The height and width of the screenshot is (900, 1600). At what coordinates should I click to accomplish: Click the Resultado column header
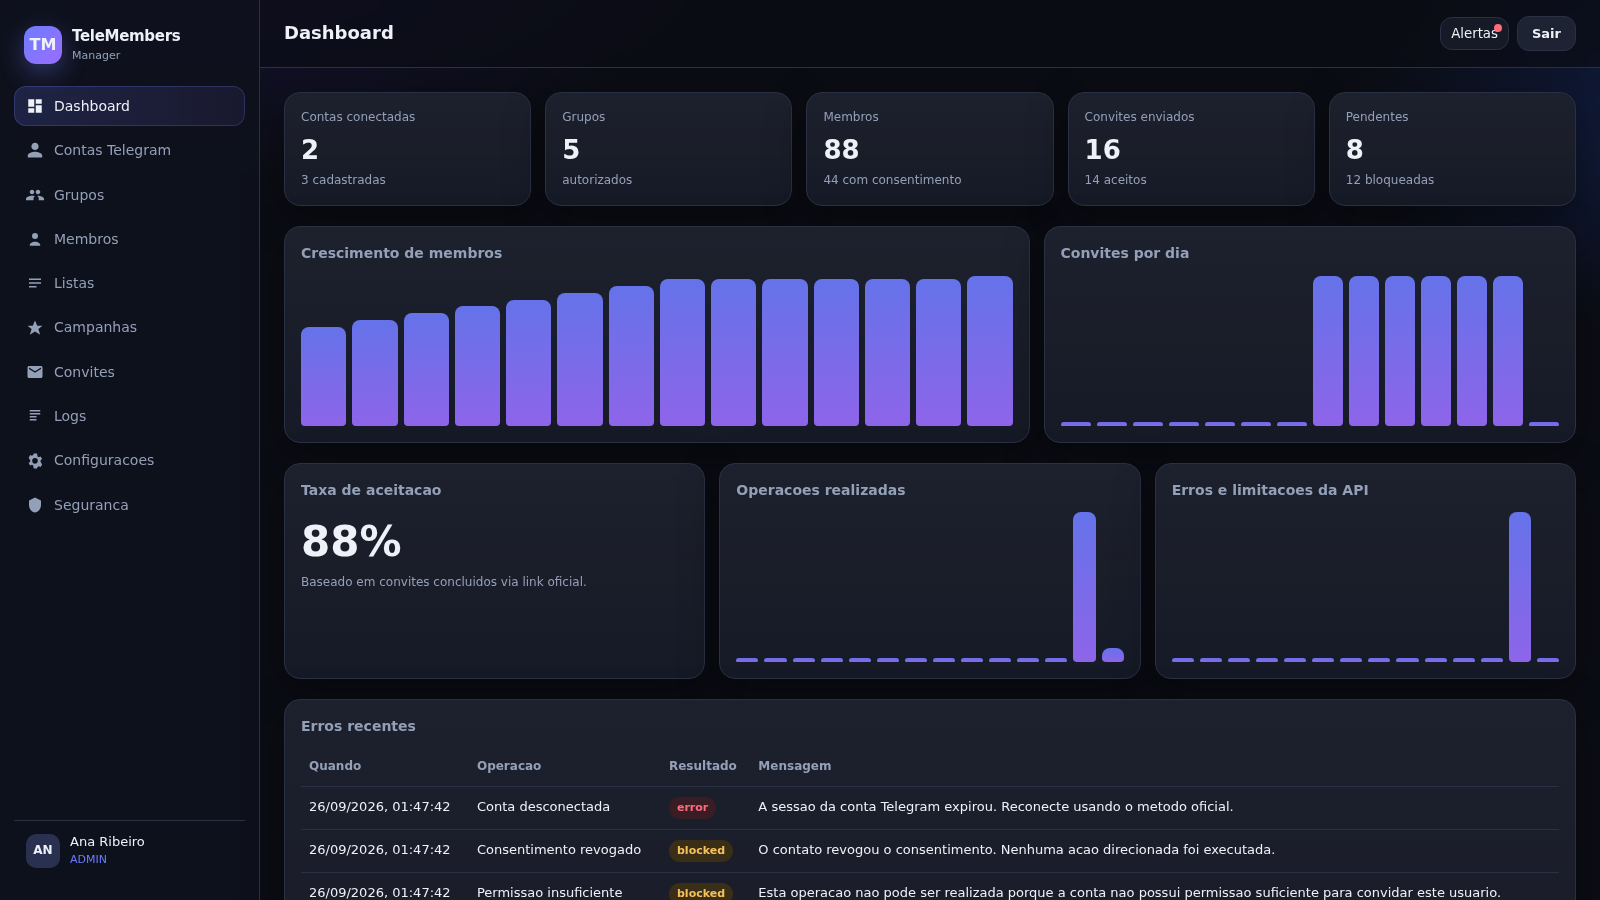click(702, 766)
